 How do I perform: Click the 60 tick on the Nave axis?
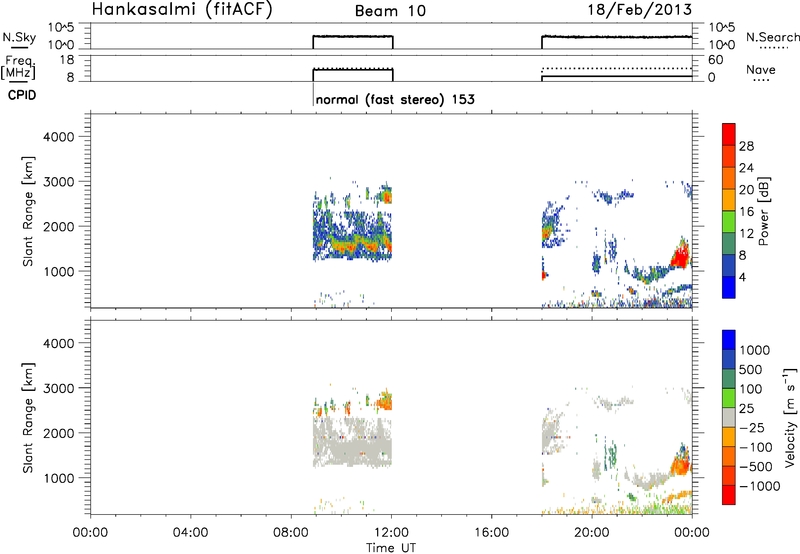coord(716,60)
